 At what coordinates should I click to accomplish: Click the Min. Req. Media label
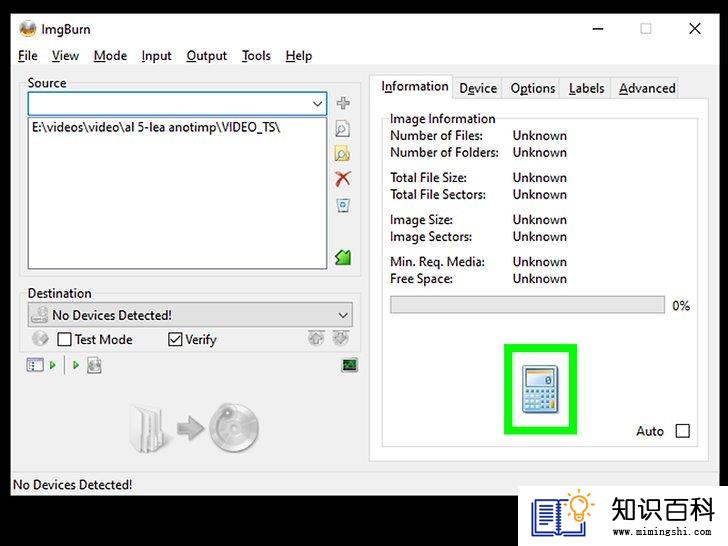point(437,262)
